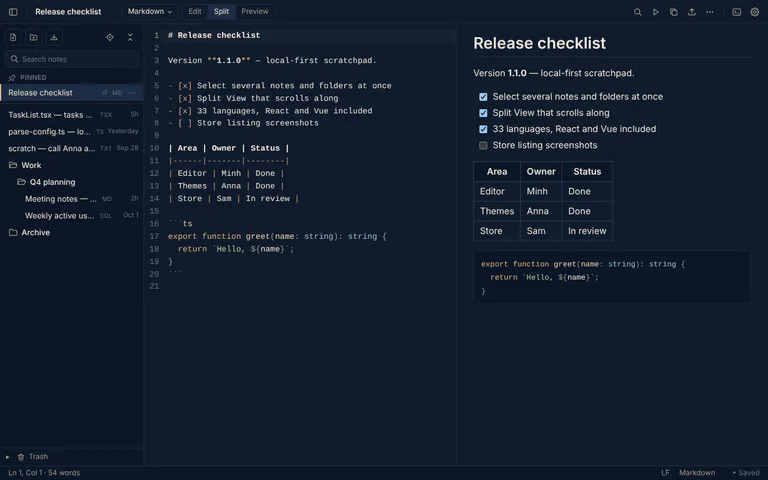This screenshot has width=768, height=480.
Task: Switch to Preview view tab
Action: 255,11
